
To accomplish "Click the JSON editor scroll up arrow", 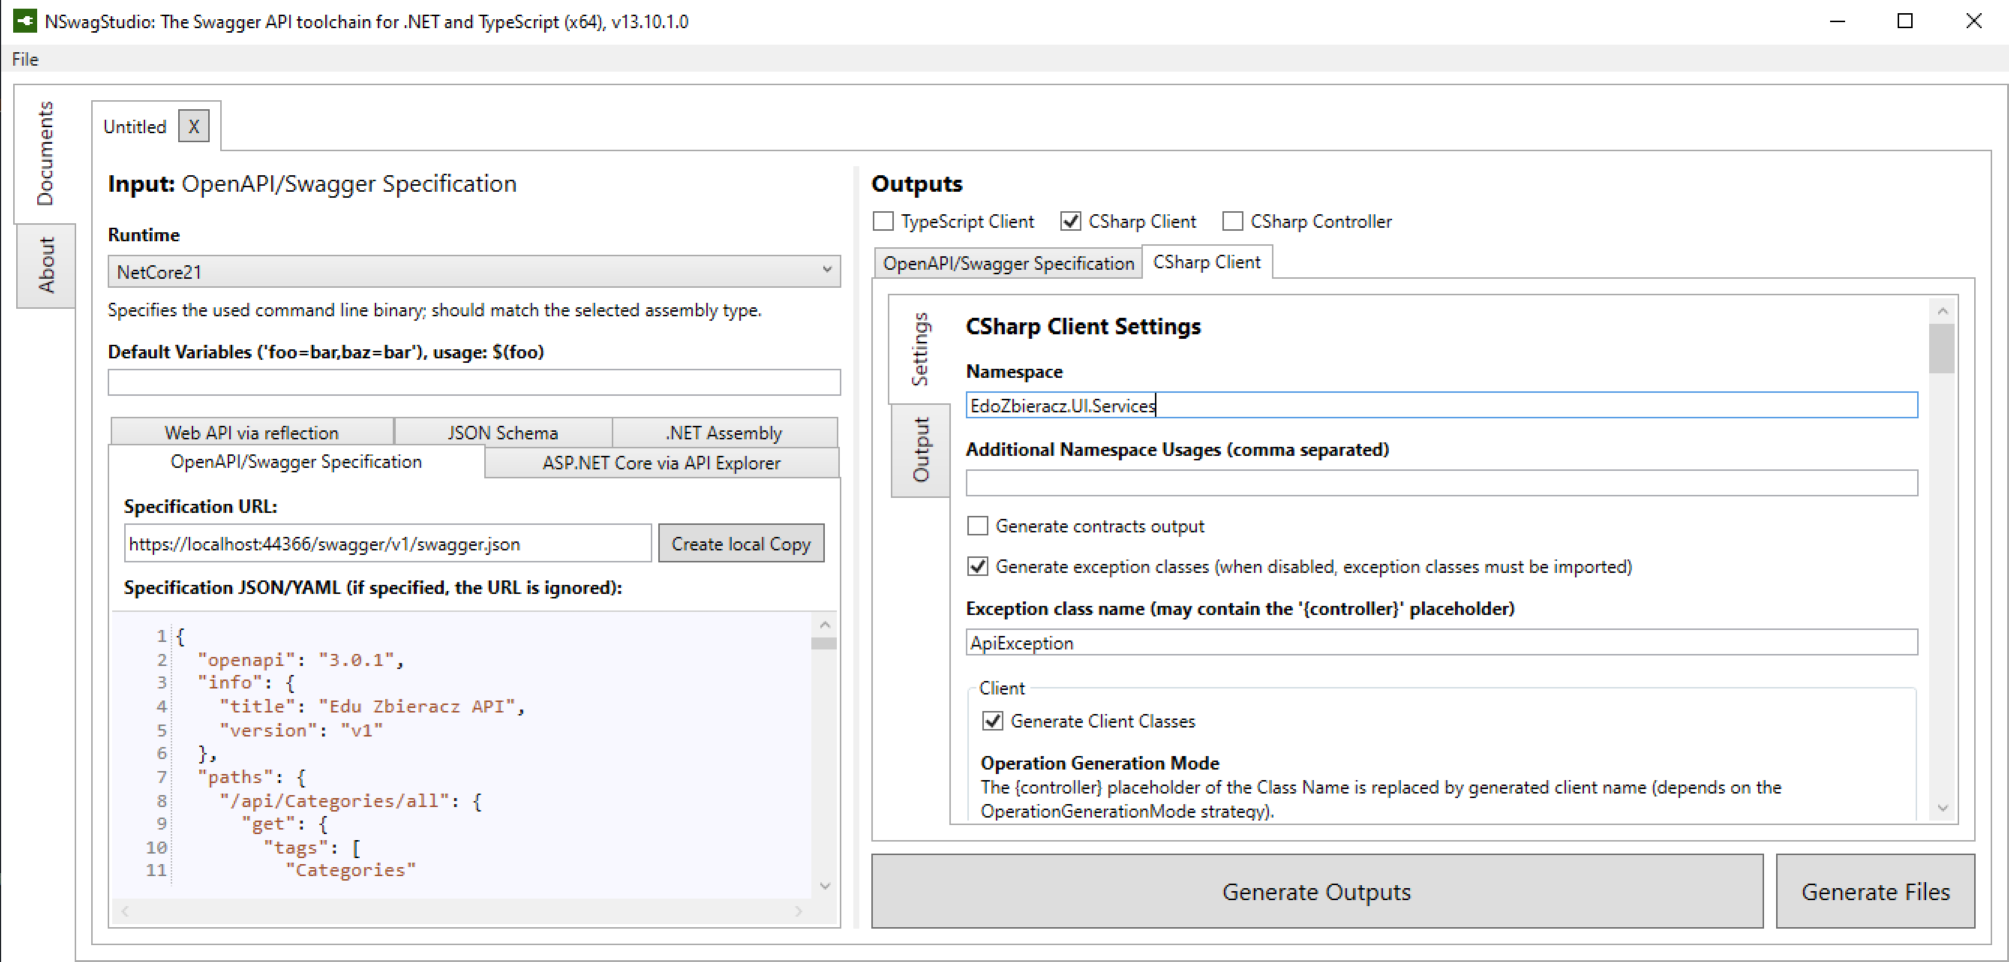I will point(825,625).
